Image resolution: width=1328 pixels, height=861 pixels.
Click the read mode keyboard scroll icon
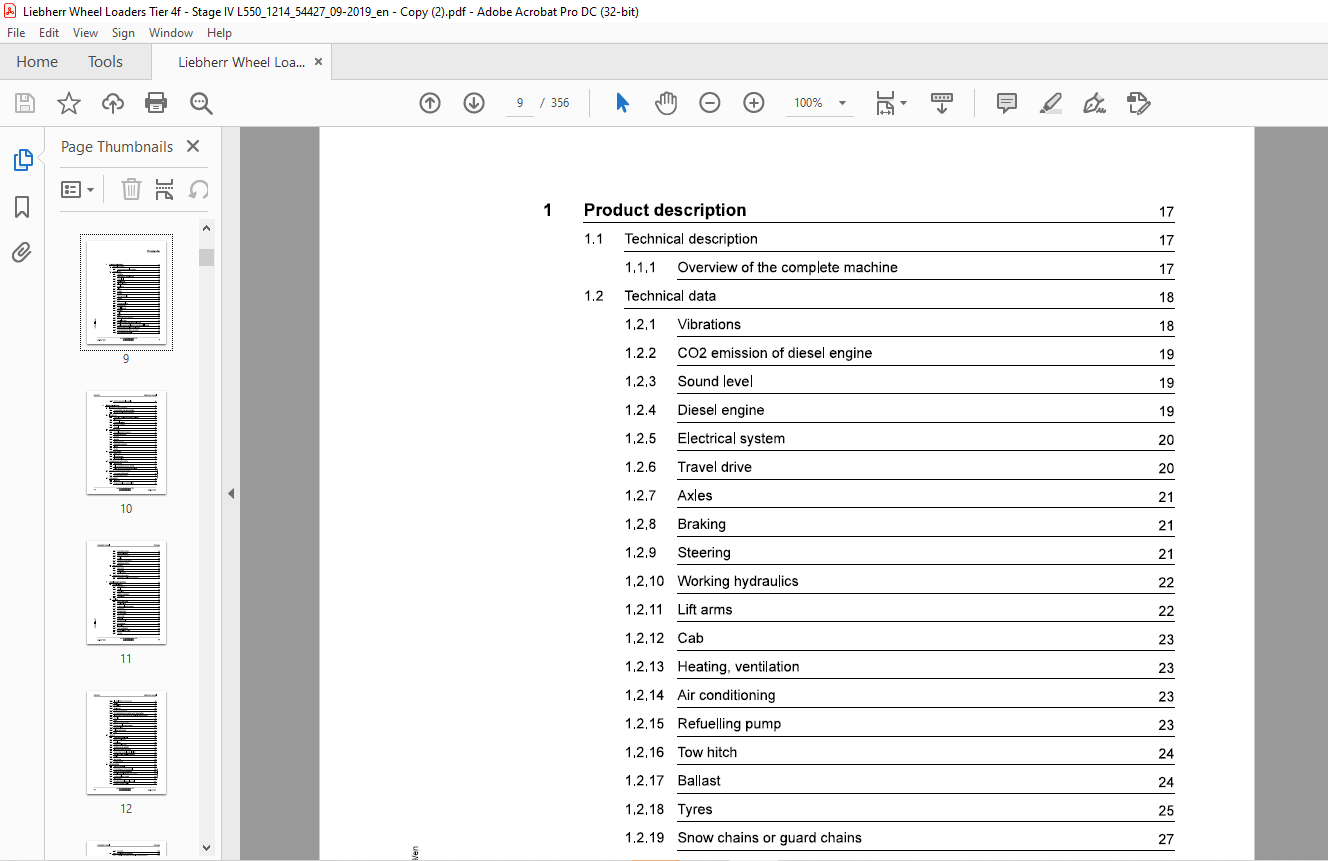point(942,103)
